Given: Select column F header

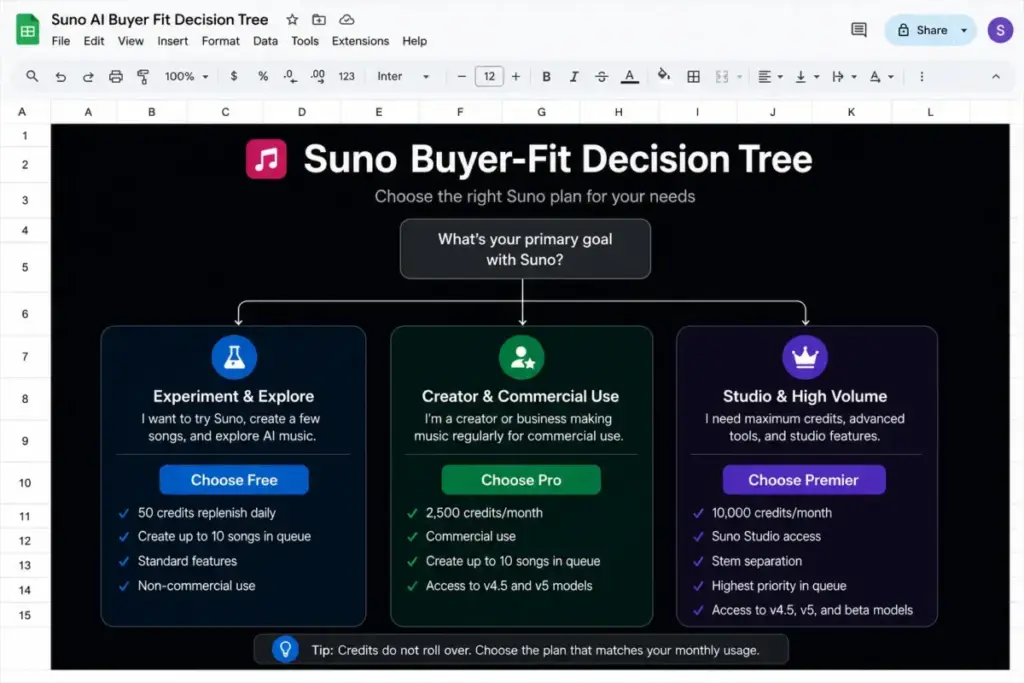Looking at the screenshot, I should click(460, 112).
